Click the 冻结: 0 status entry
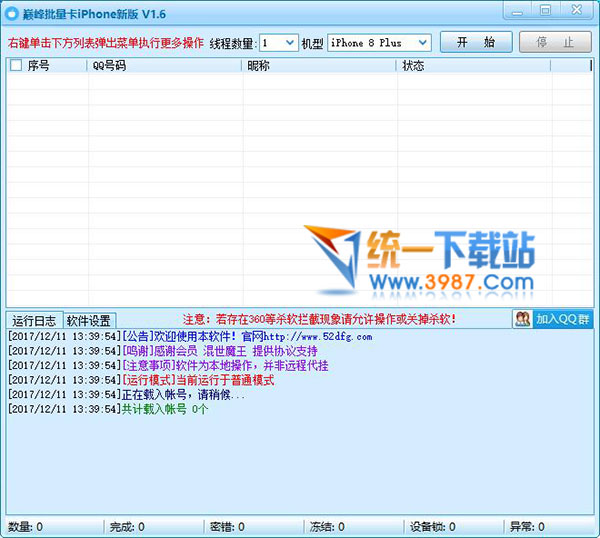 coord(327,527)
